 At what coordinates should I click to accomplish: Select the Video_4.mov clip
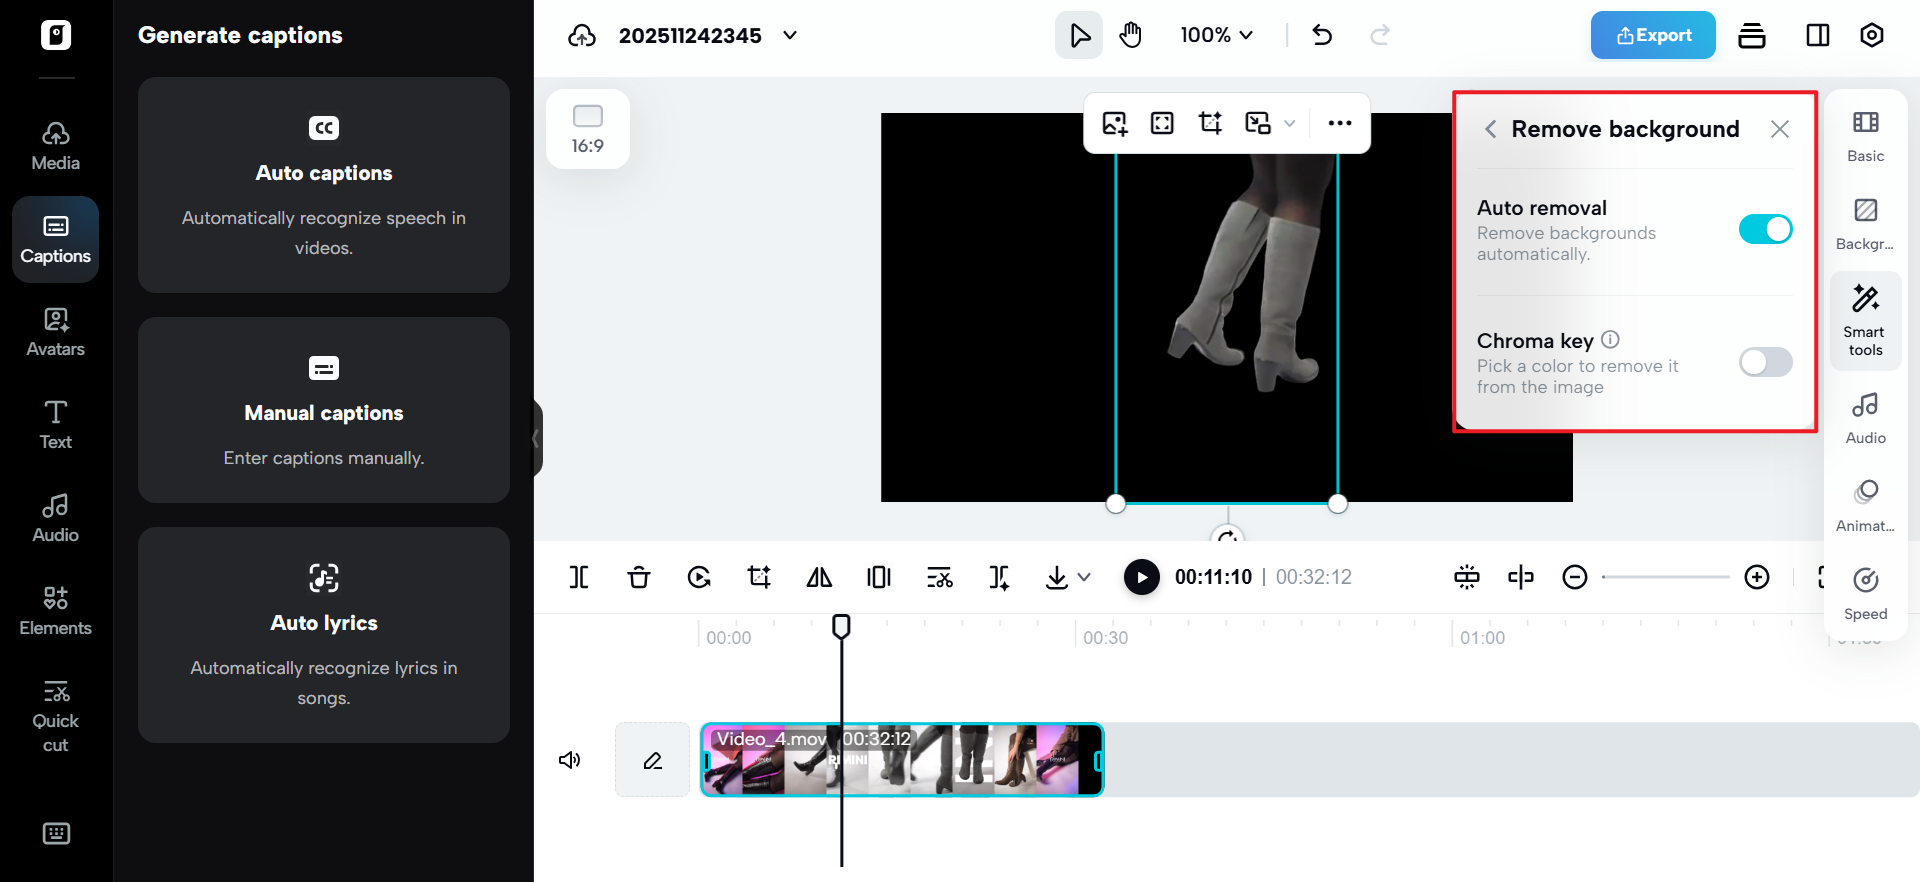click(902, 760)
